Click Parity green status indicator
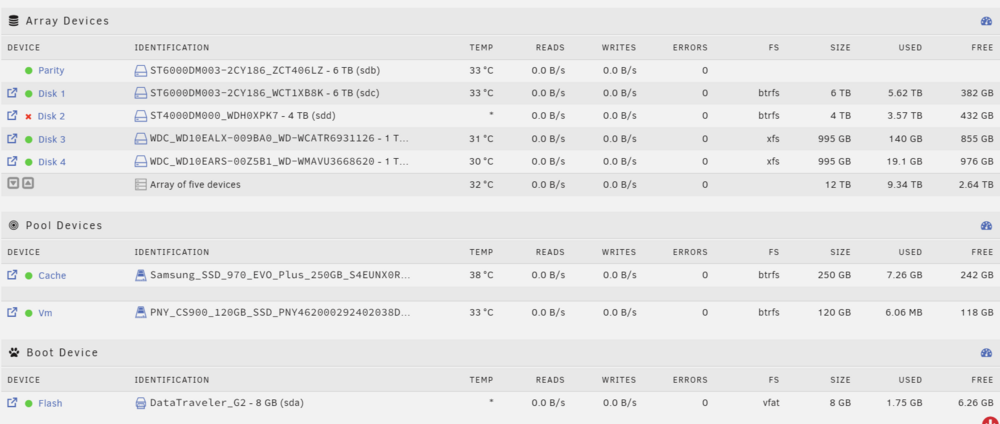This screenshot has width=1000, height=424. (29, 71)
